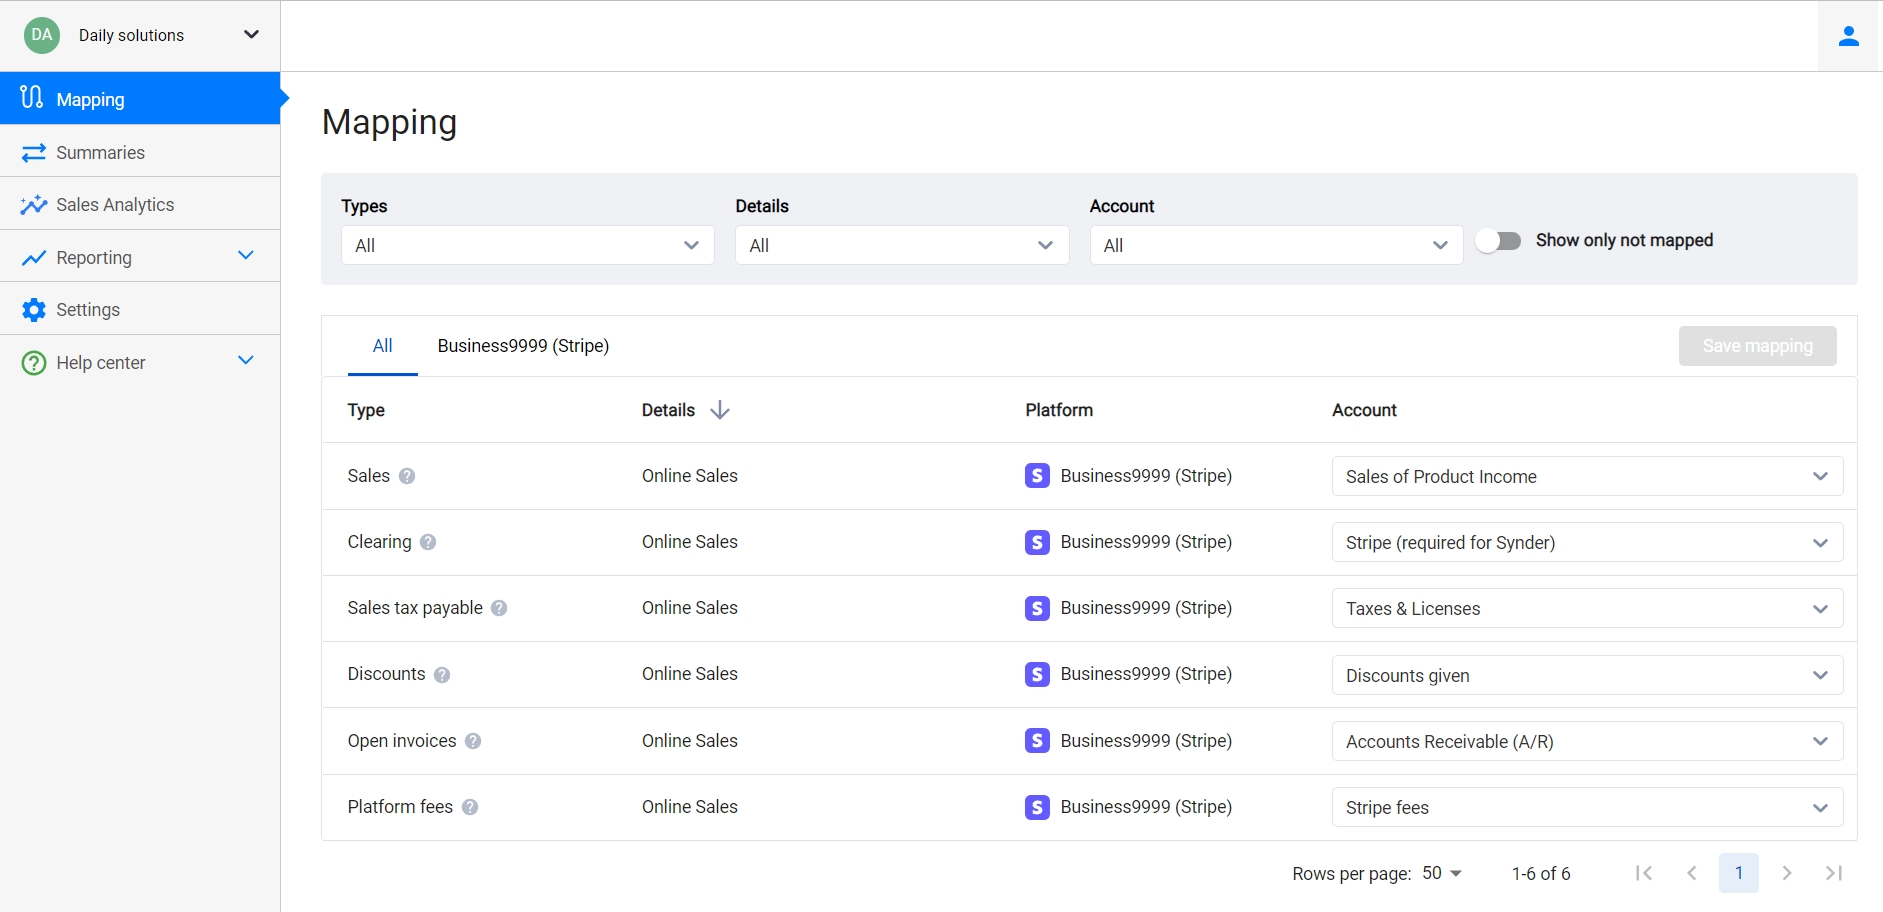This screenshot has height=912, width=1883.
Task: Click help icon next to Platform fees
Action: (x=470, y=807)
